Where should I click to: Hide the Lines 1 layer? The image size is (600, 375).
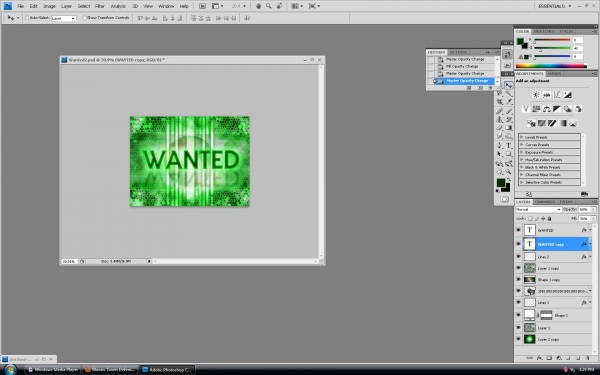[x=518, y=302]
